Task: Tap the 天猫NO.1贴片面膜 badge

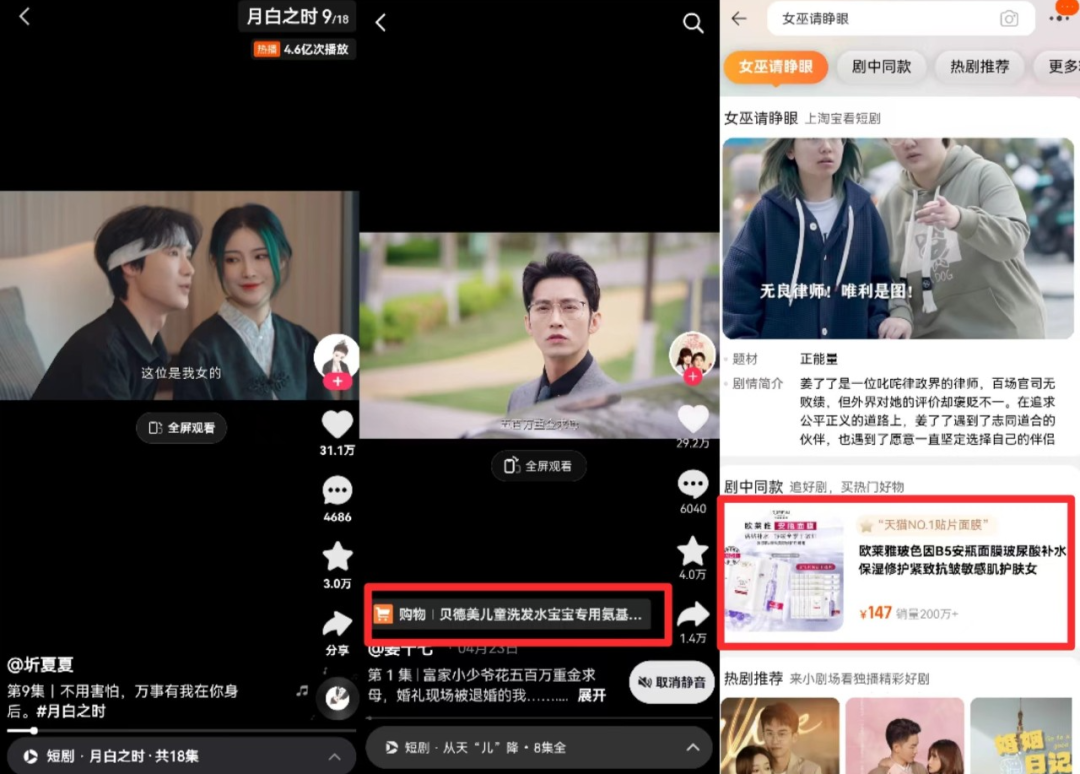Action: pyautogui.click(x=927, y=525)
